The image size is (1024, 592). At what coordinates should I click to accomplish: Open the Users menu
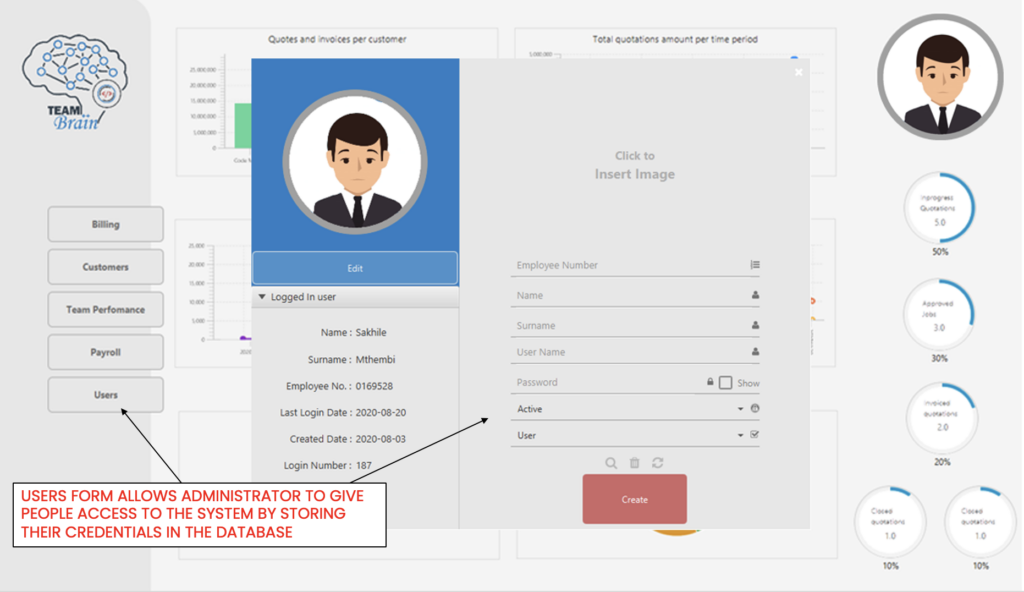pos(105,395)
